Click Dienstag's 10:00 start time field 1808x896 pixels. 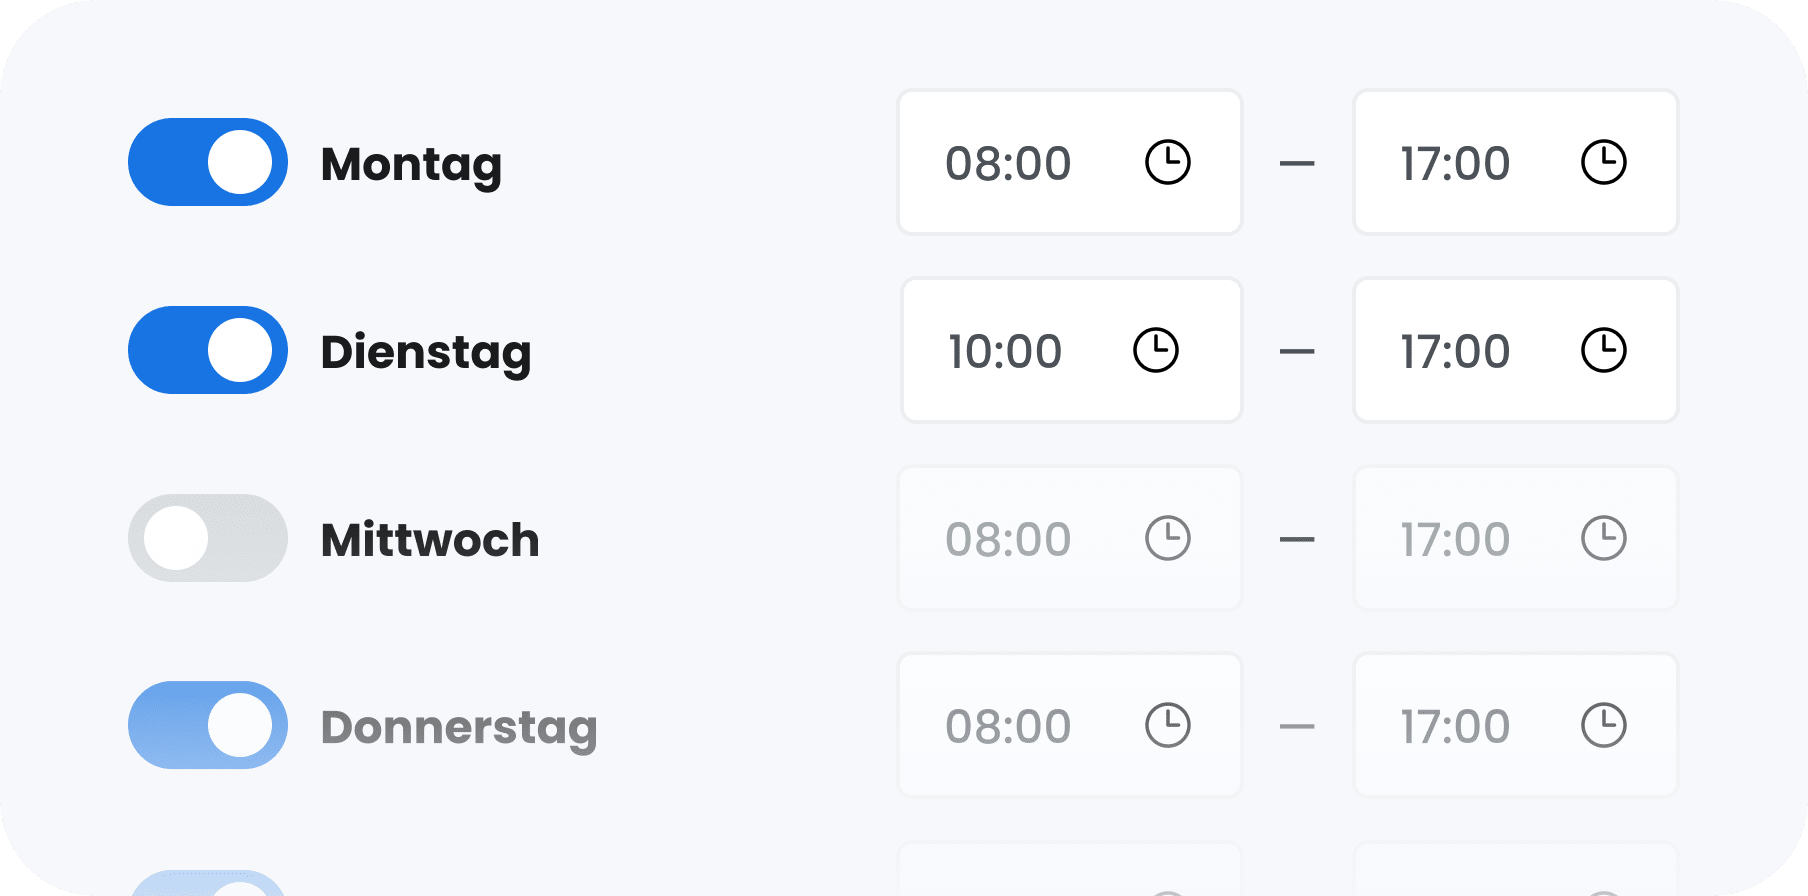coord(1003,350)
